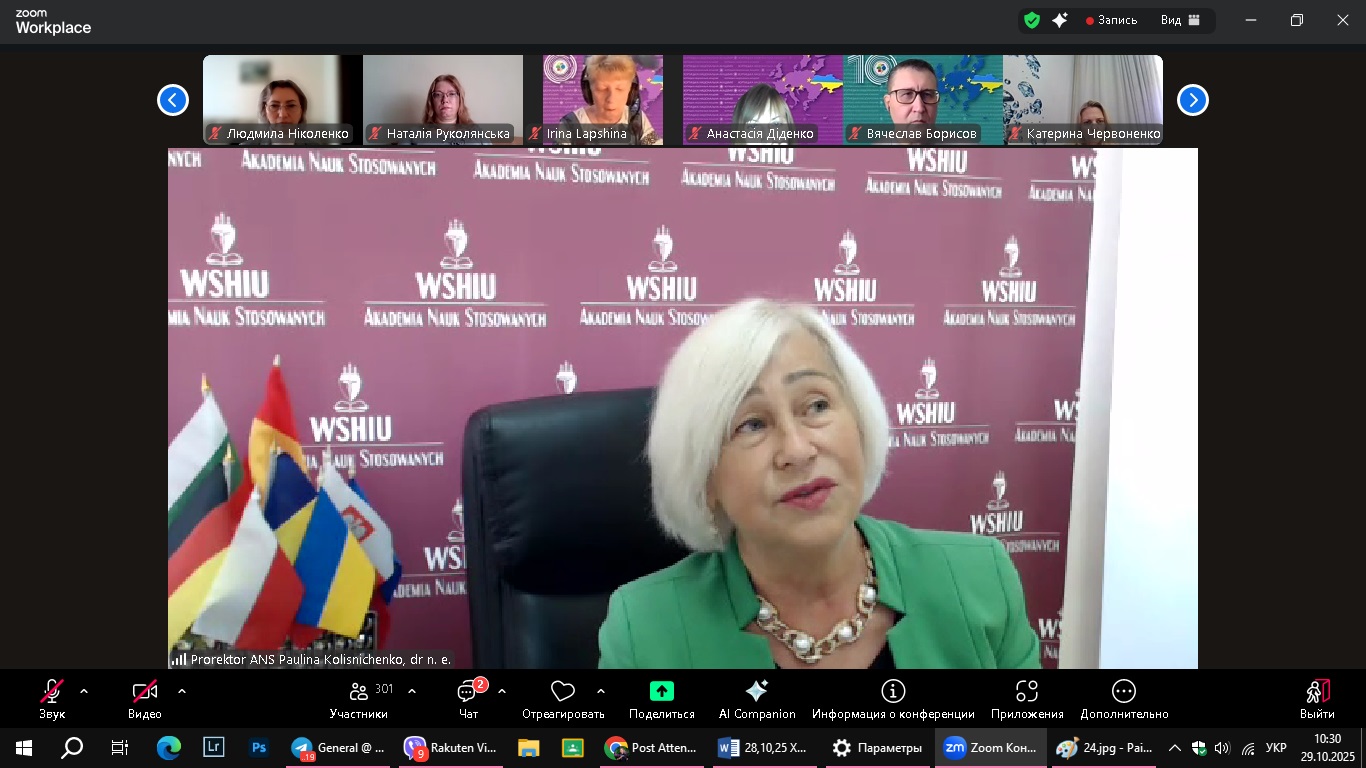The width and height of the screenshot is (1366, 768).
Task: Click the green Share screen button
Action: pos(661,698)
